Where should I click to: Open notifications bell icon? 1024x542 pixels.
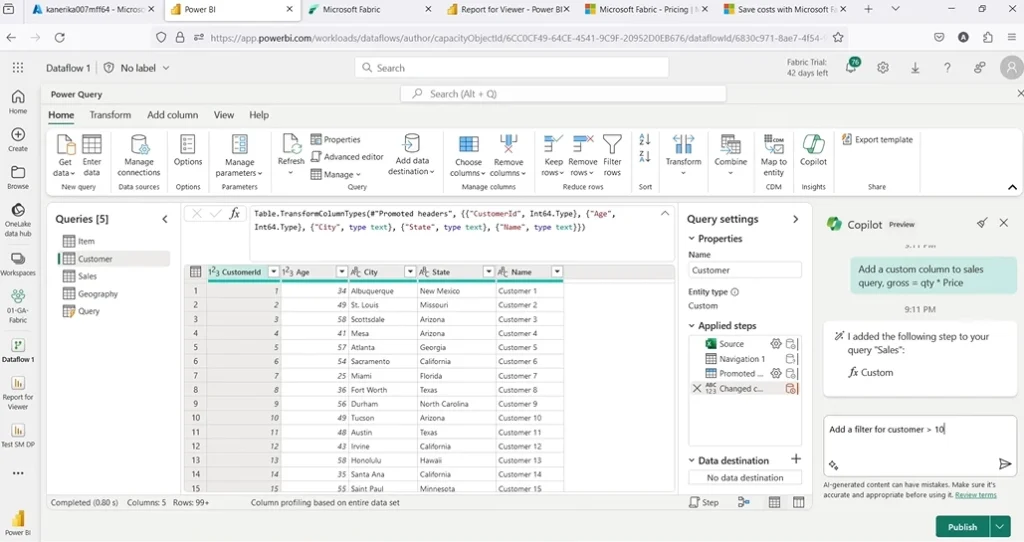pyautogui.click(x=852, y=67)
